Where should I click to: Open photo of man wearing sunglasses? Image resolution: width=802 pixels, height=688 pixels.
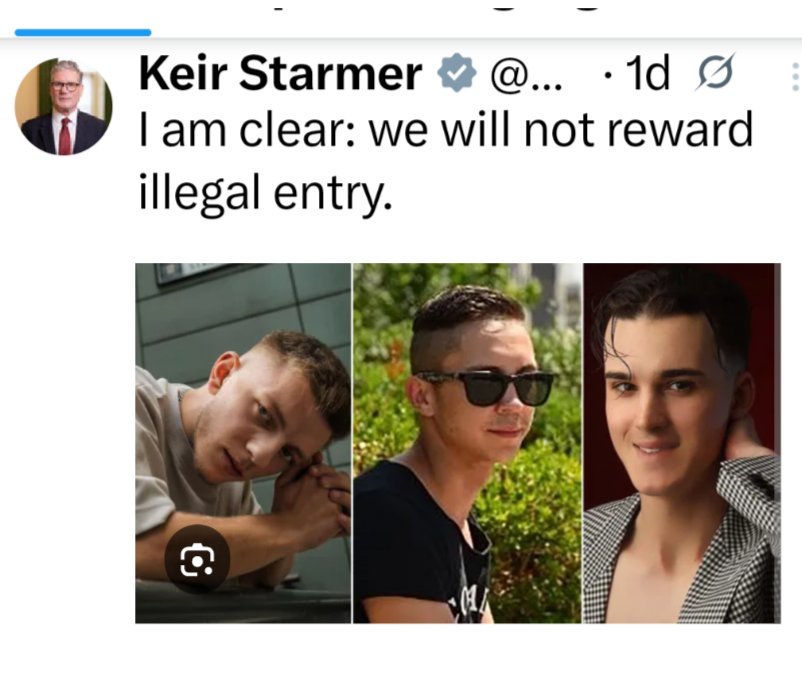pyautogui.click(x=467, y=443)
